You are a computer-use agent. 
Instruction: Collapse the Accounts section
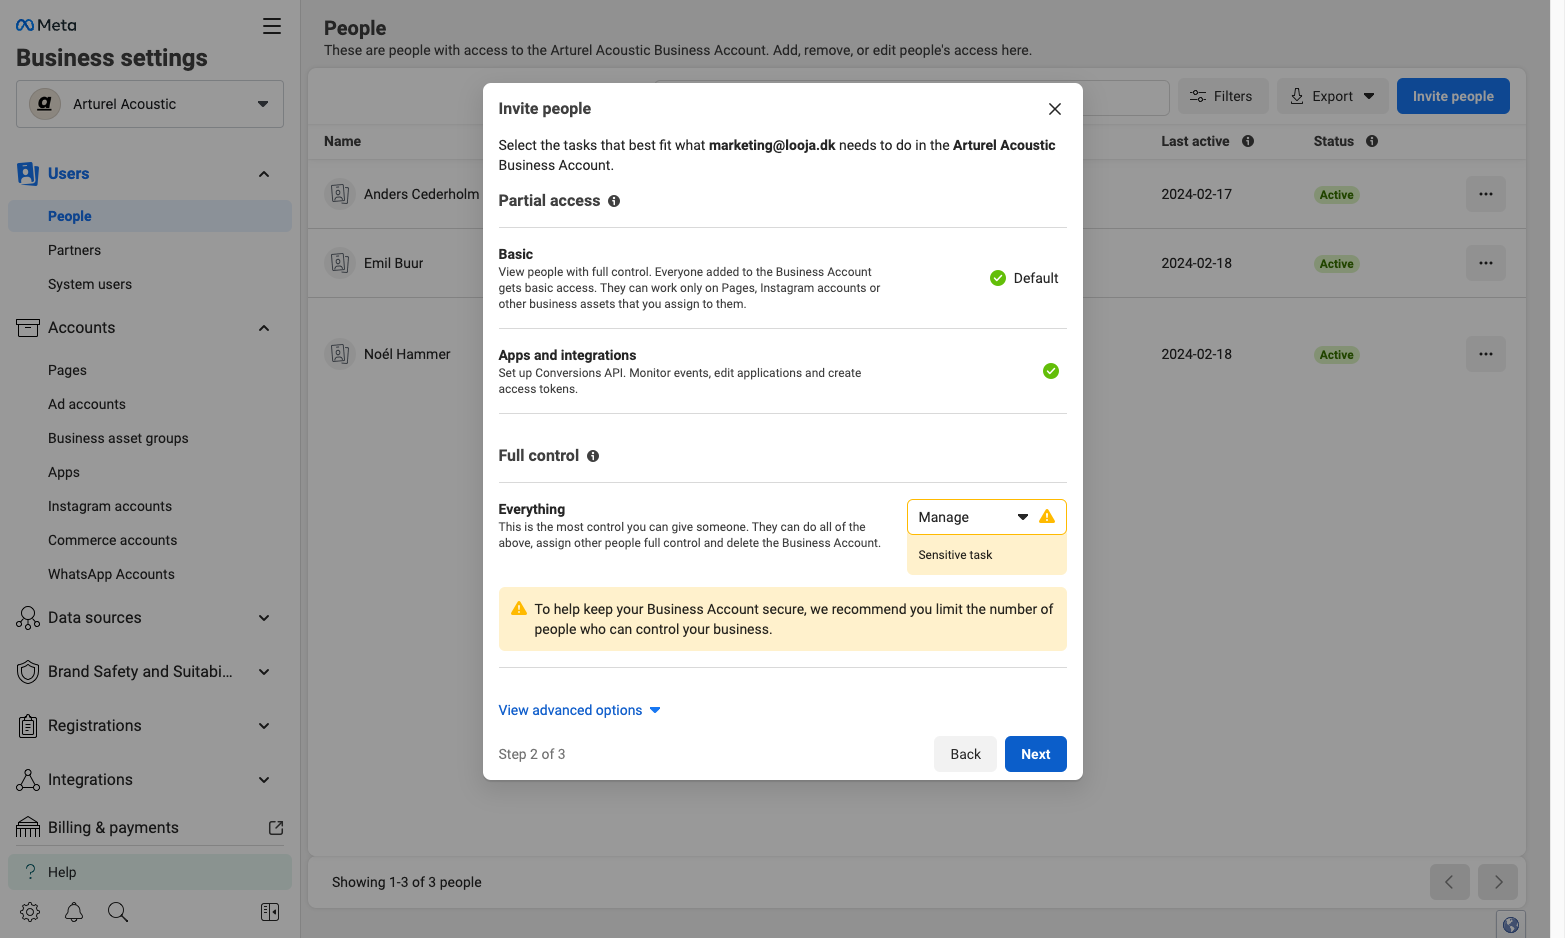(264, 328)
